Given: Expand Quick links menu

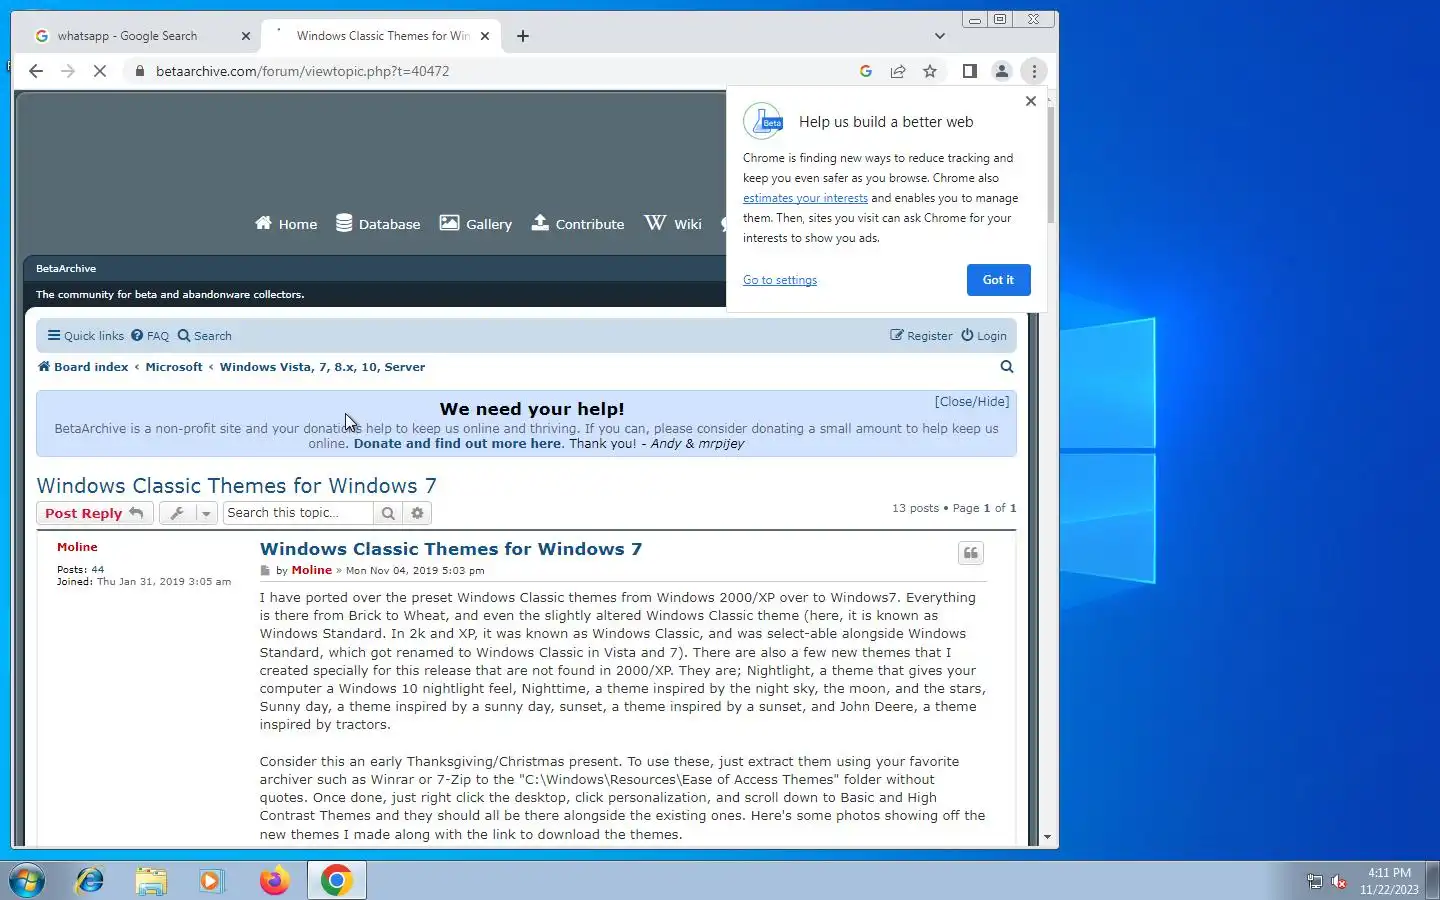Looking at the screenshot, I should [86, 336].
